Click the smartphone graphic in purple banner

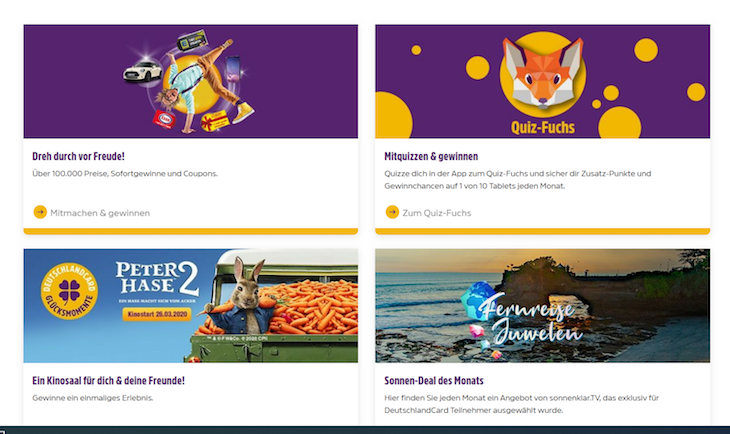233,68
